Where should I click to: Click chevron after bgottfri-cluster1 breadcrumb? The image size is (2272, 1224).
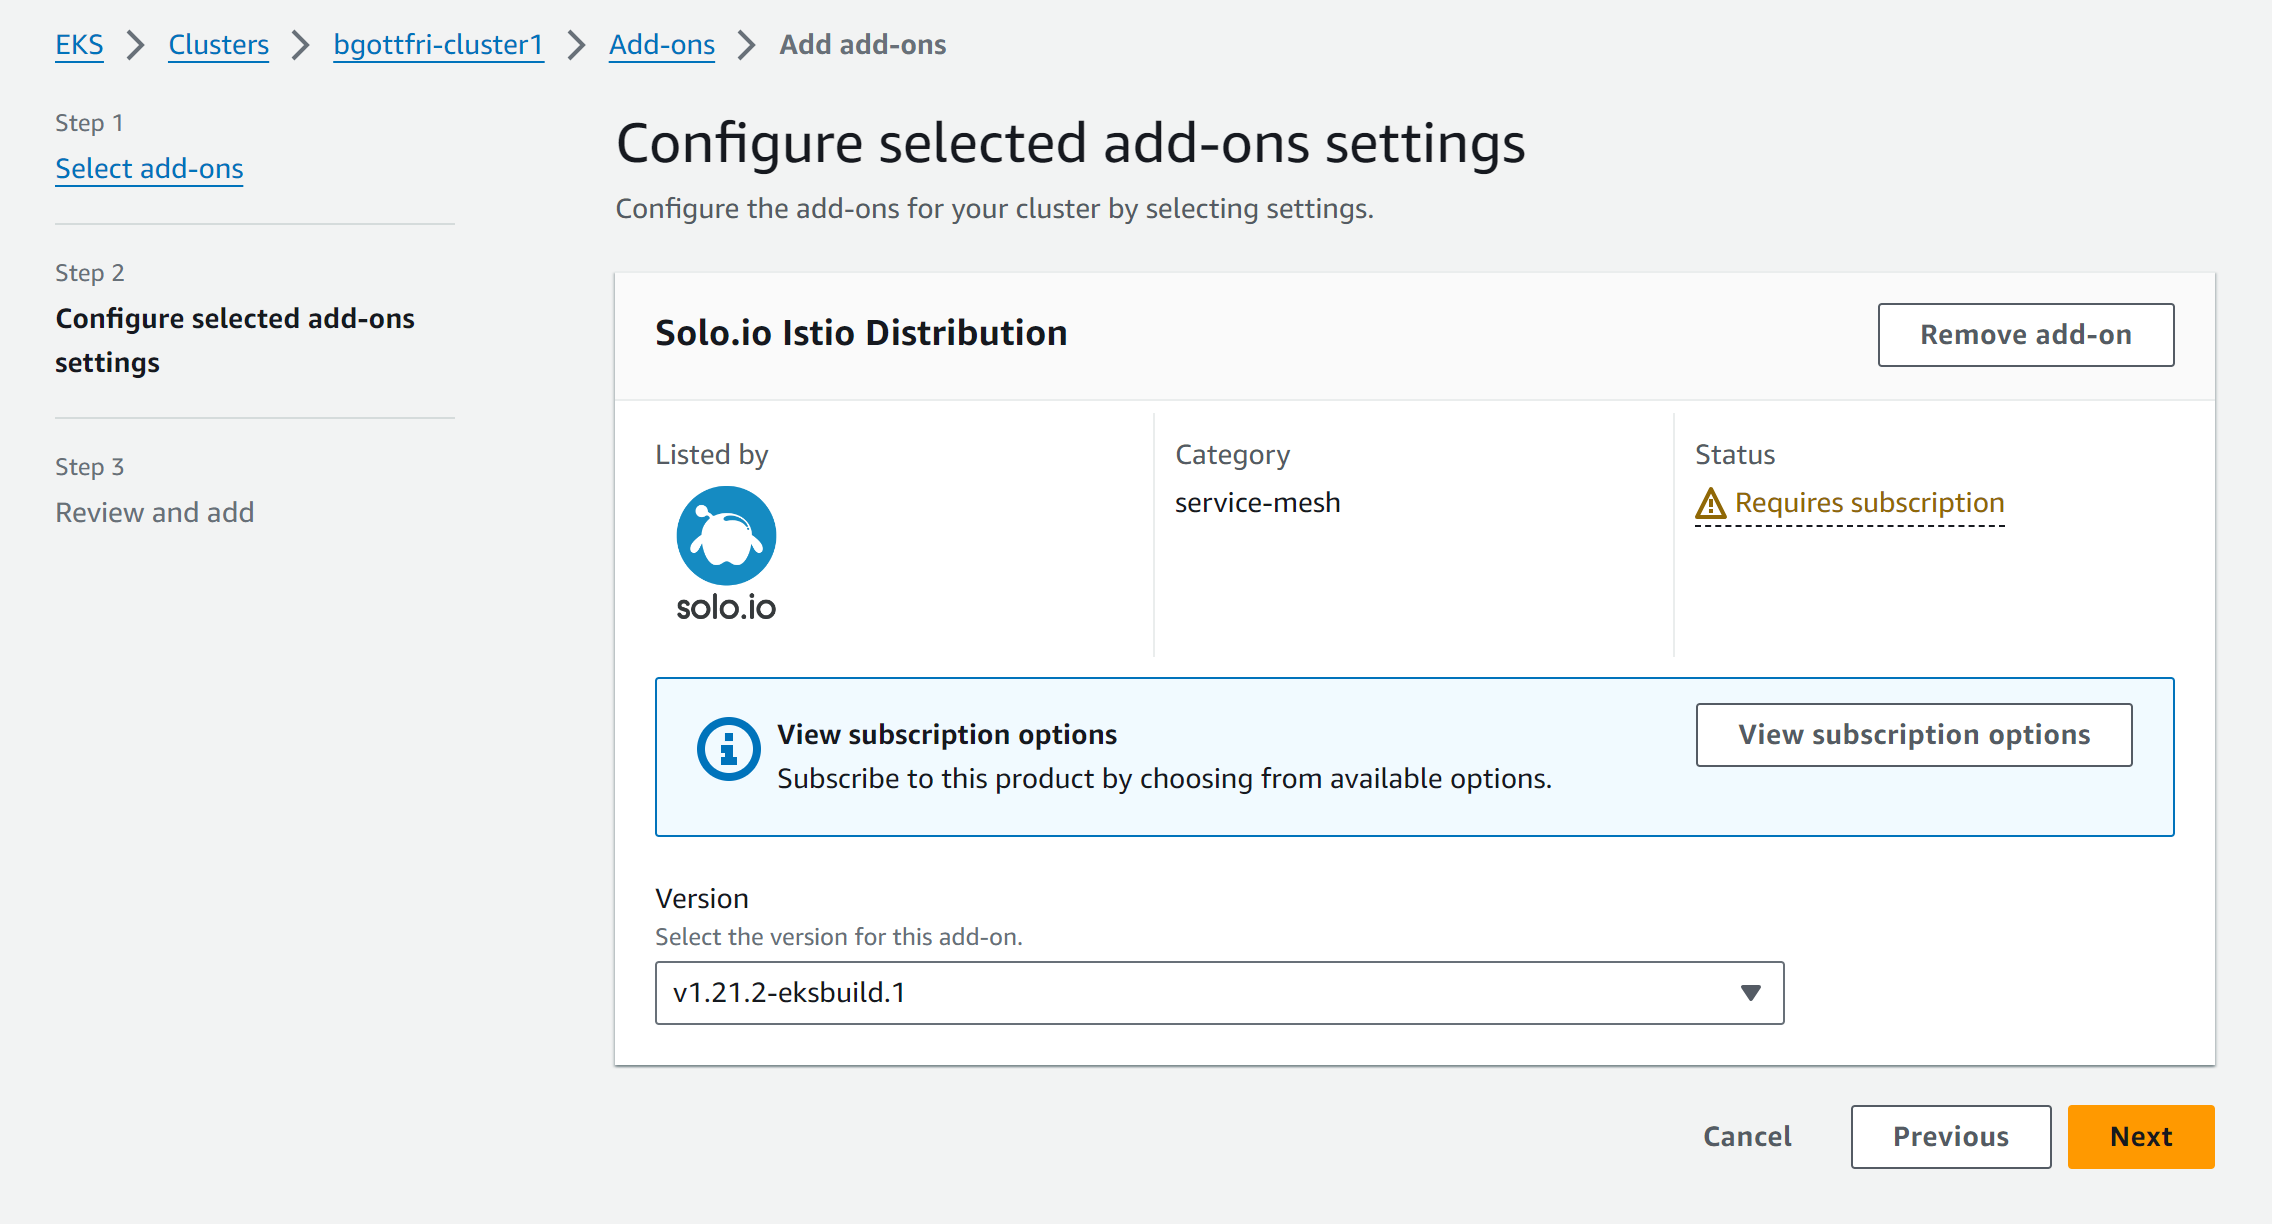576,45
